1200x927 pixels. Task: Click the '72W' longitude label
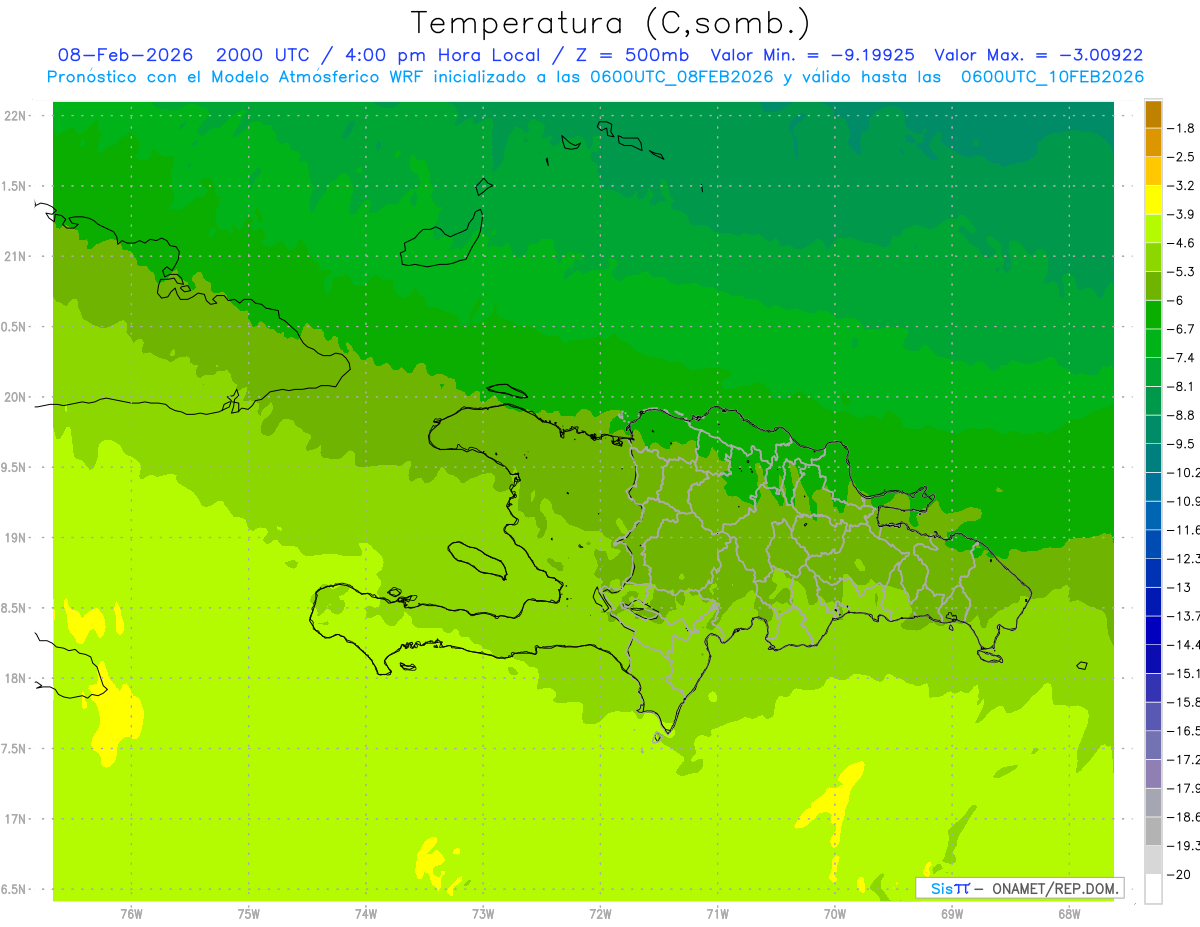pyautogui.click(x=600, y=914)
